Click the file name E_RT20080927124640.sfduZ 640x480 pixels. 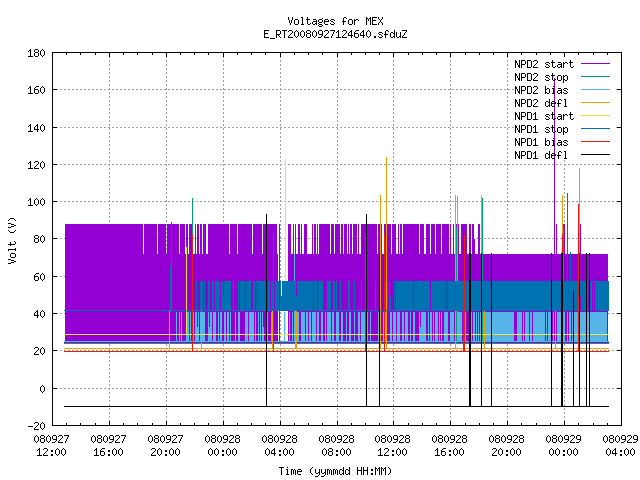[335, 34]
